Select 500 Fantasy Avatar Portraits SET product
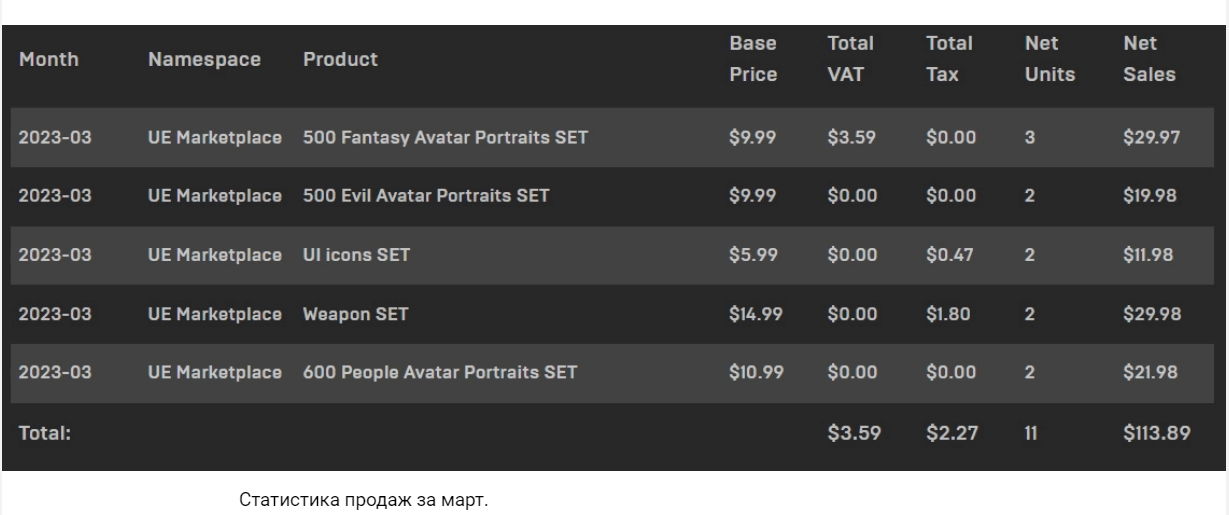Viewport: 1229px width, 515px height. pyautogui.click(x=445, y=137)
